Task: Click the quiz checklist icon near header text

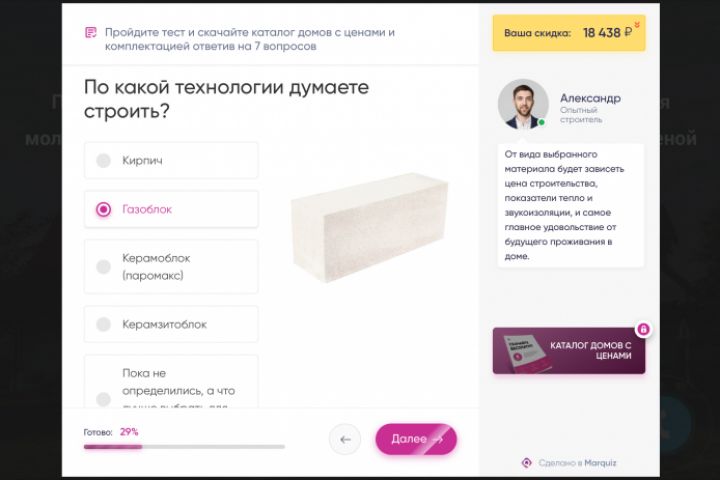Action: pos(90,33)
